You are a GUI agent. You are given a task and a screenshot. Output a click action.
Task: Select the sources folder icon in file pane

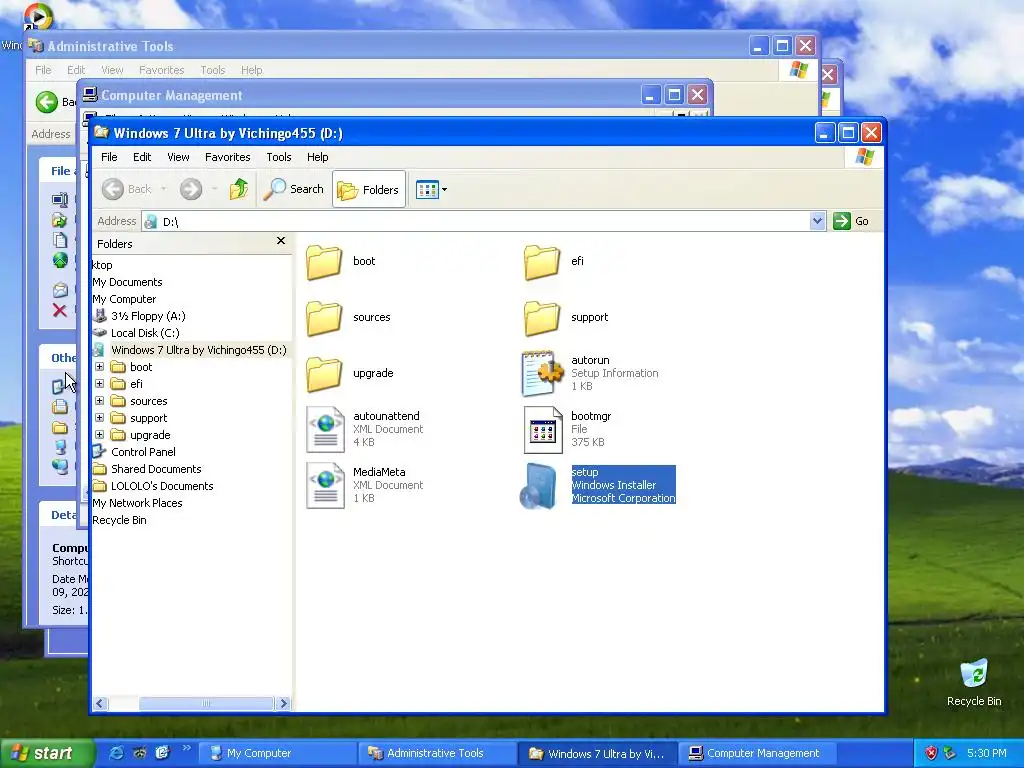tap(324, 318)
